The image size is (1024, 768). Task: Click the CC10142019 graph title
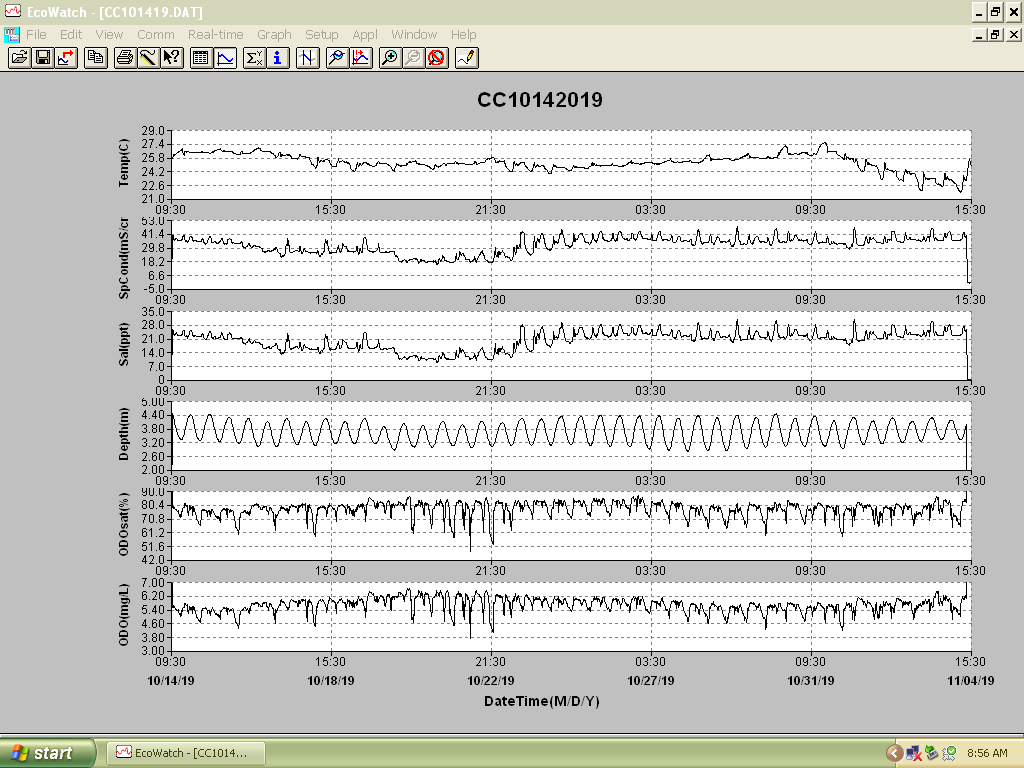[x=539, y=100]
